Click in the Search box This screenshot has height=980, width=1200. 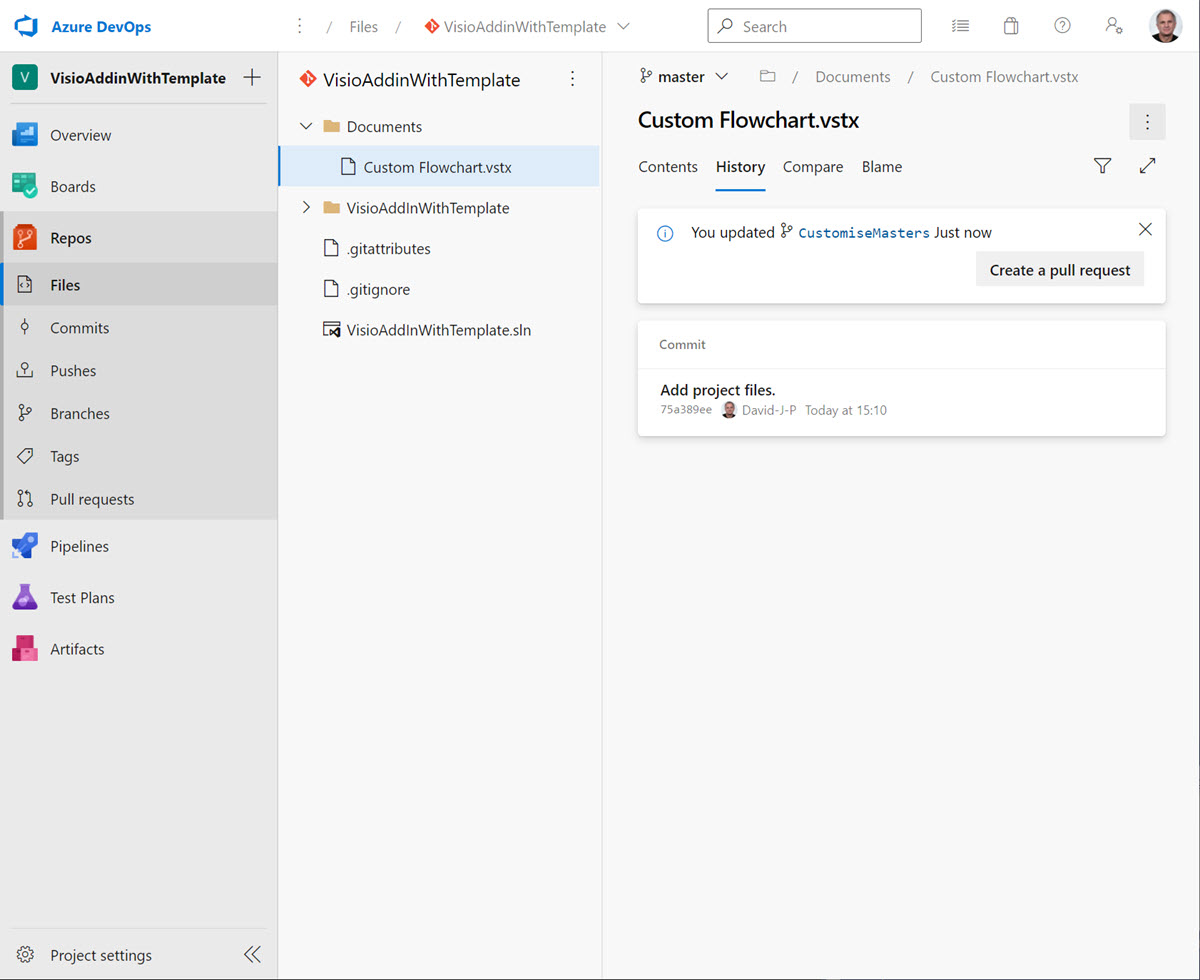click(x=814, y=26)
